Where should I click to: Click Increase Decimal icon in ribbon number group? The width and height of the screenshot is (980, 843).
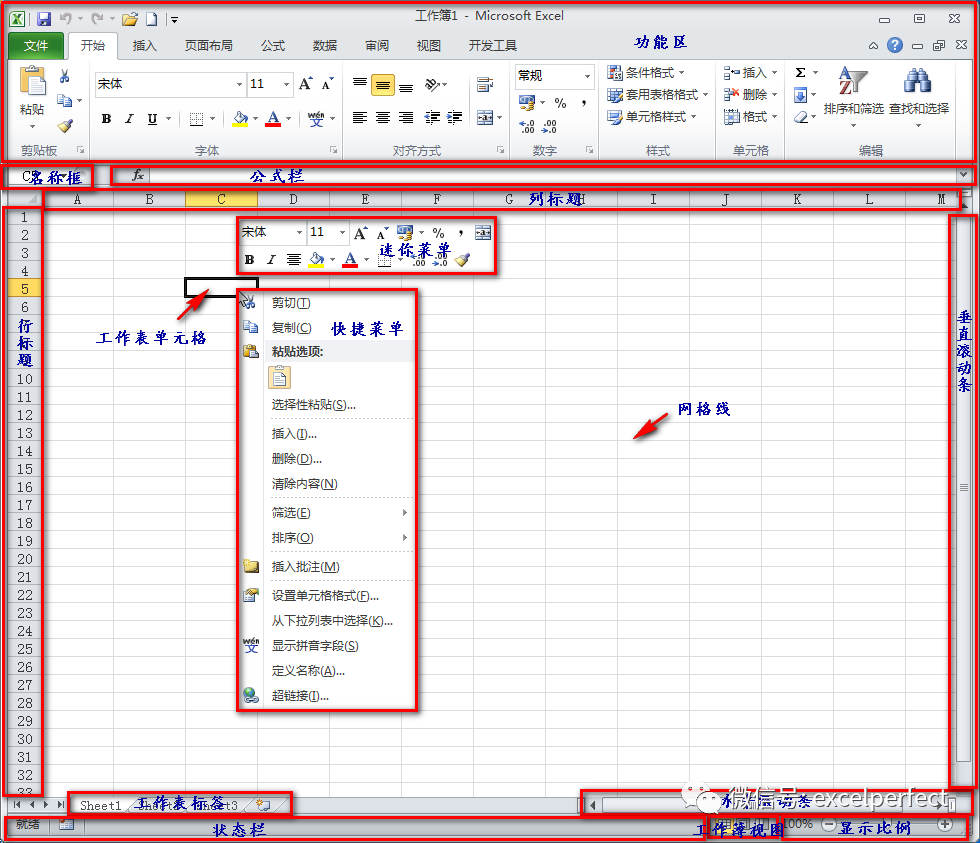point(527,126)
